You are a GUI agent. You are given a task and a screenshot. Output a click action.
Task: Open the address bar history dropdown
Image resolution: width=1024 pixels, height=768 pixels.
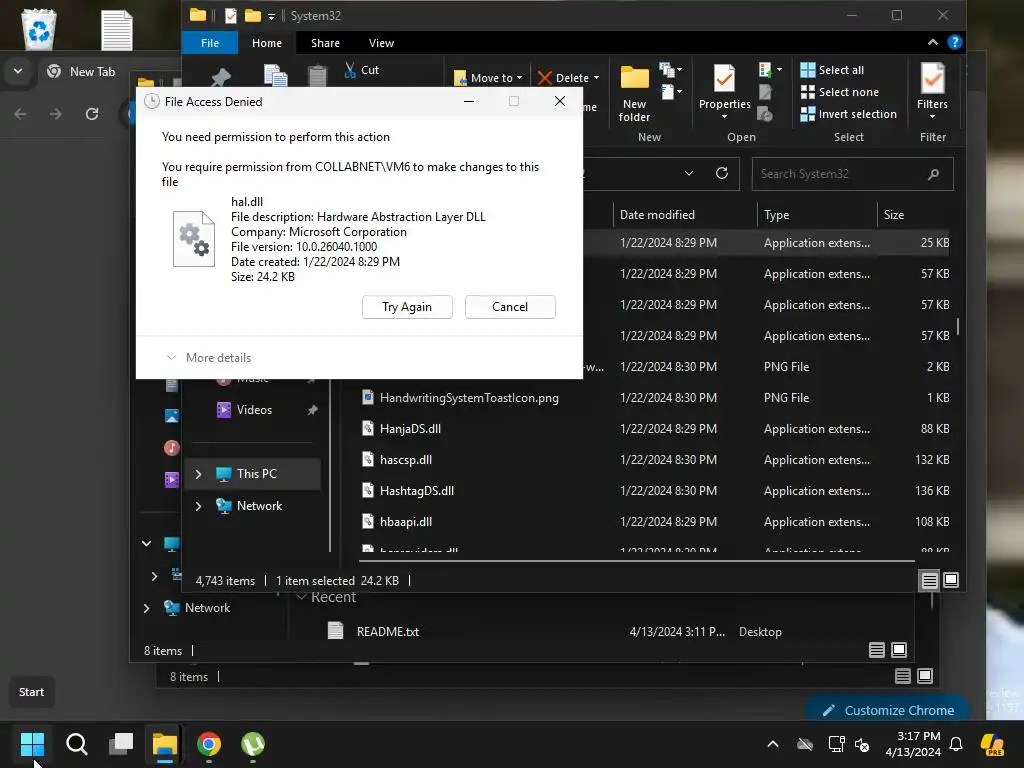coord(688,173)
